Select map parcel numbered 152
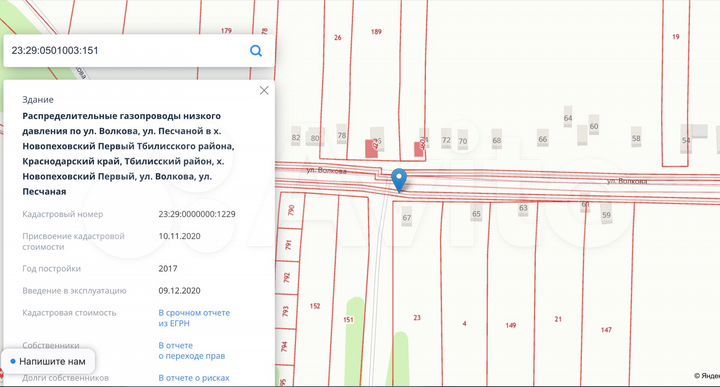Screen dimensions: 720x387 point(315,306)
